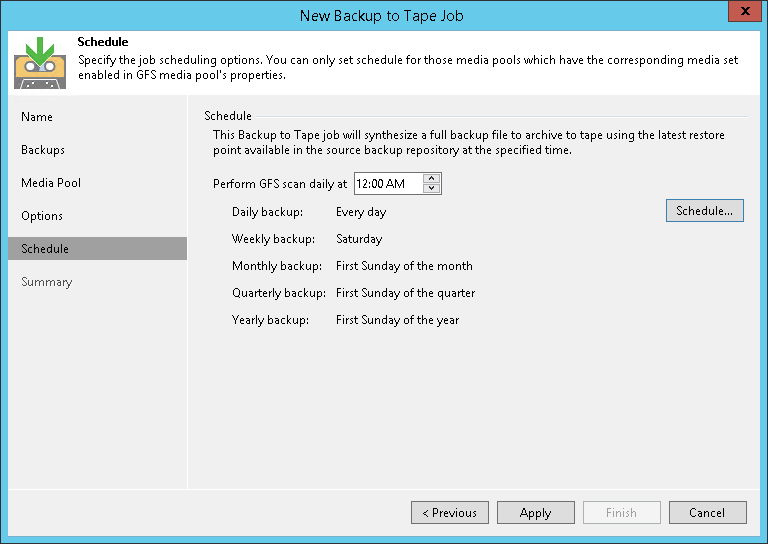Click the Weekly backup 'Saturday' value
Viewport: 768px width, 544px height.
[359, 239]
